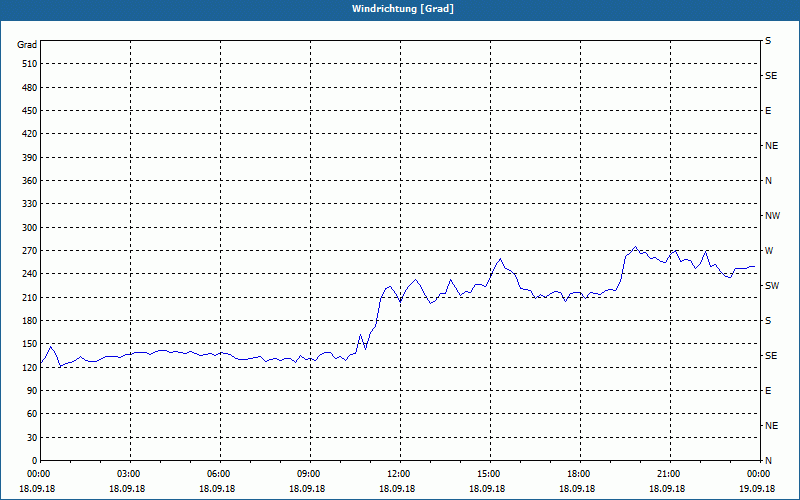The width and height of the screenshot is (800, 500).
Task: Click the 60 degree axis label
Action: pos(32,414)
